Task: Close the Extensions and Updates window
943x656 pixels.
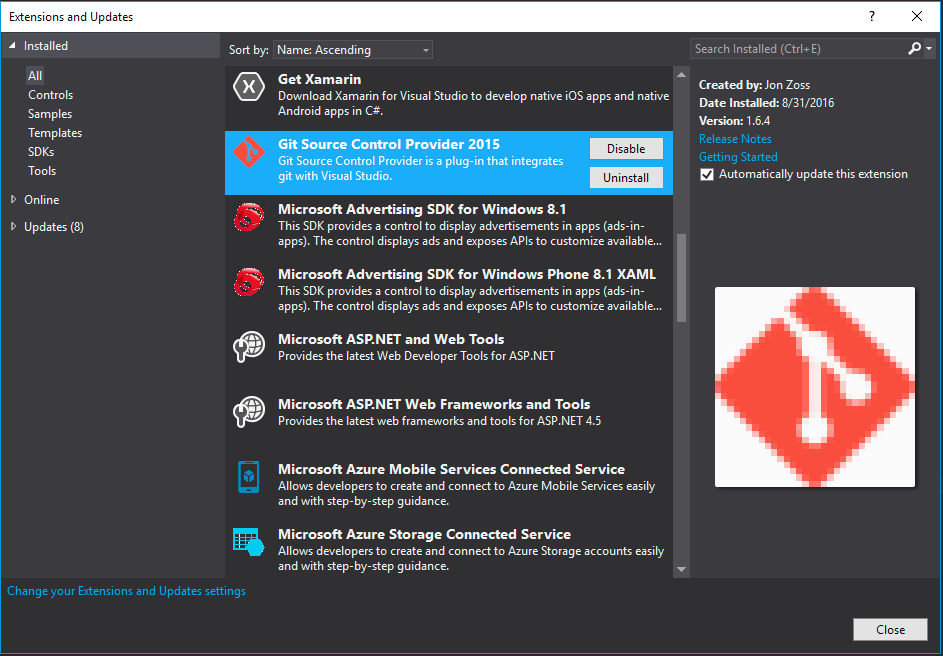Action: point(917,16)
